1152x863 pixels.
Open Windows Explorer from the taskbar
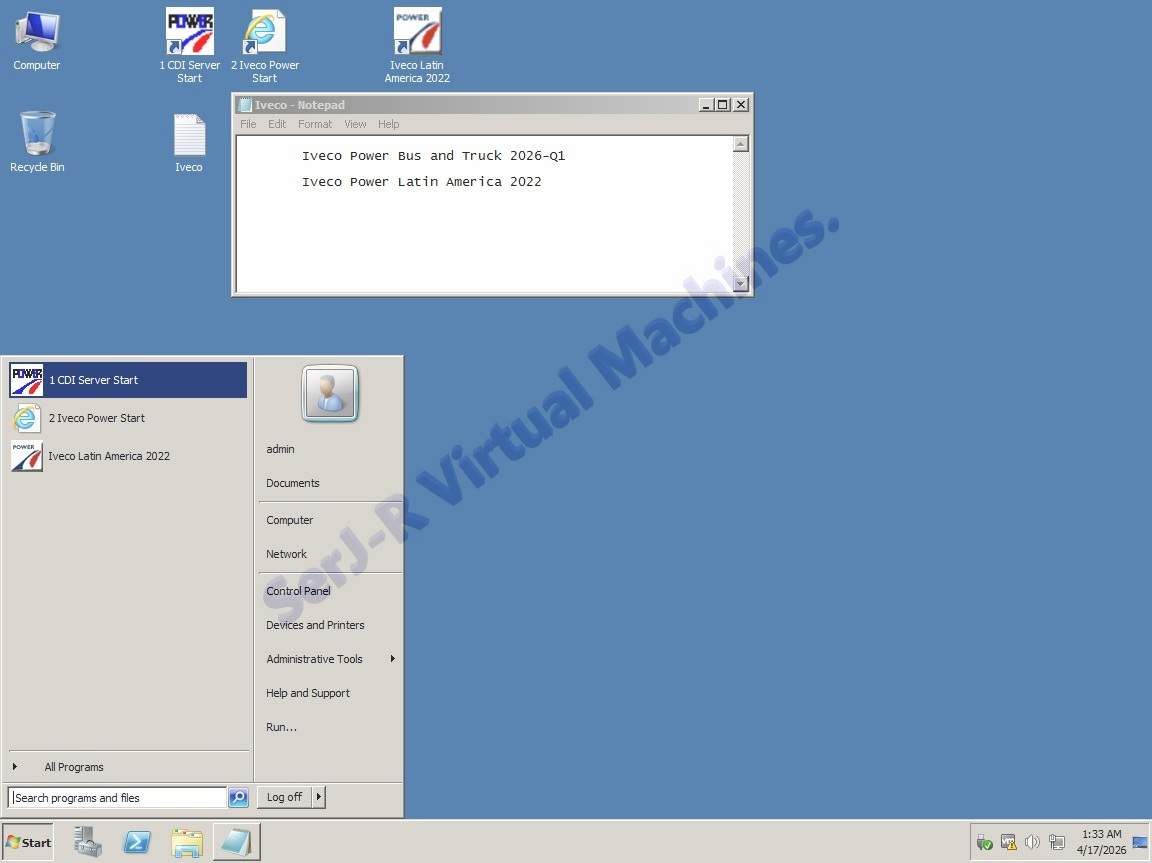point(187,842)
